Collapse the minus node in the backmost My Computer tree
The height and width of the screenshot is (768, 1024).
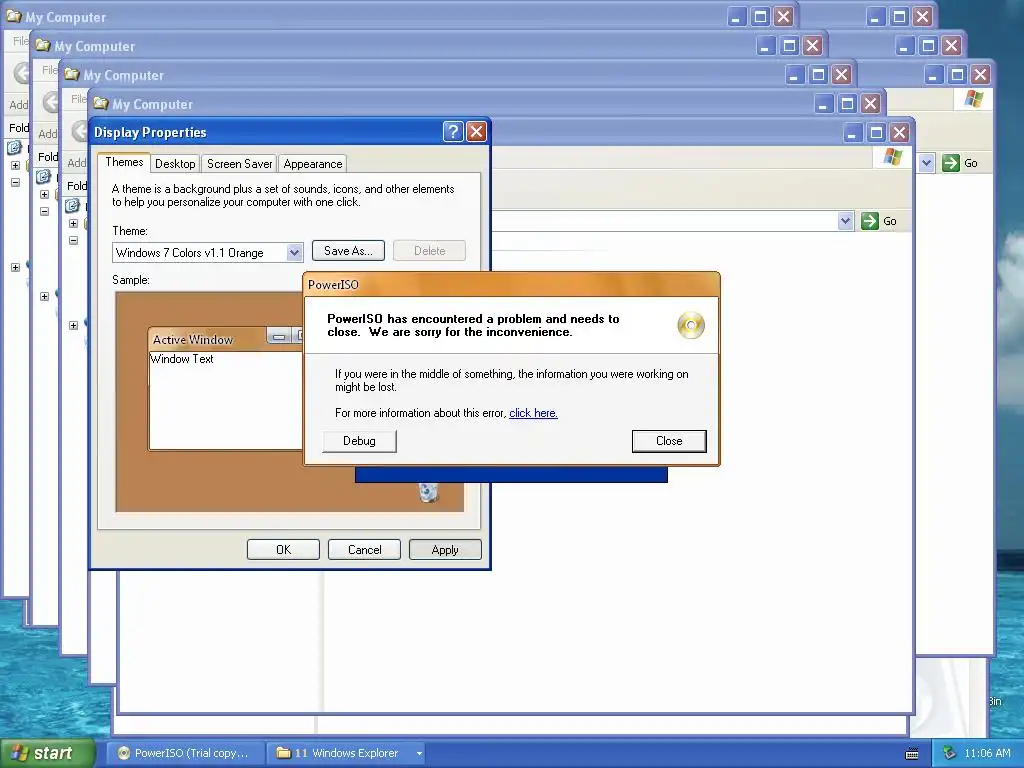(x=16, y=182)
